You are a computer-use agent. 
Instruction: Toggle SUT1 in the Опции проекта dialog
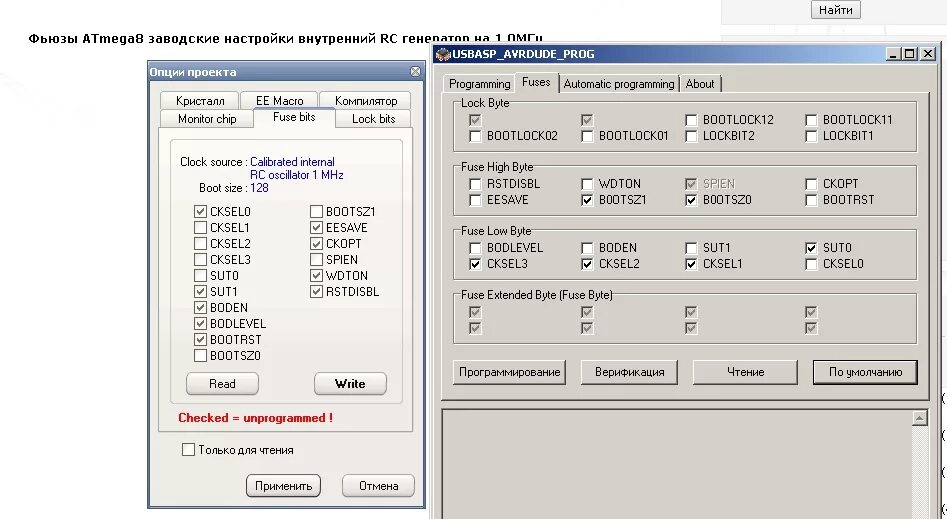click(x=201, y=292)
